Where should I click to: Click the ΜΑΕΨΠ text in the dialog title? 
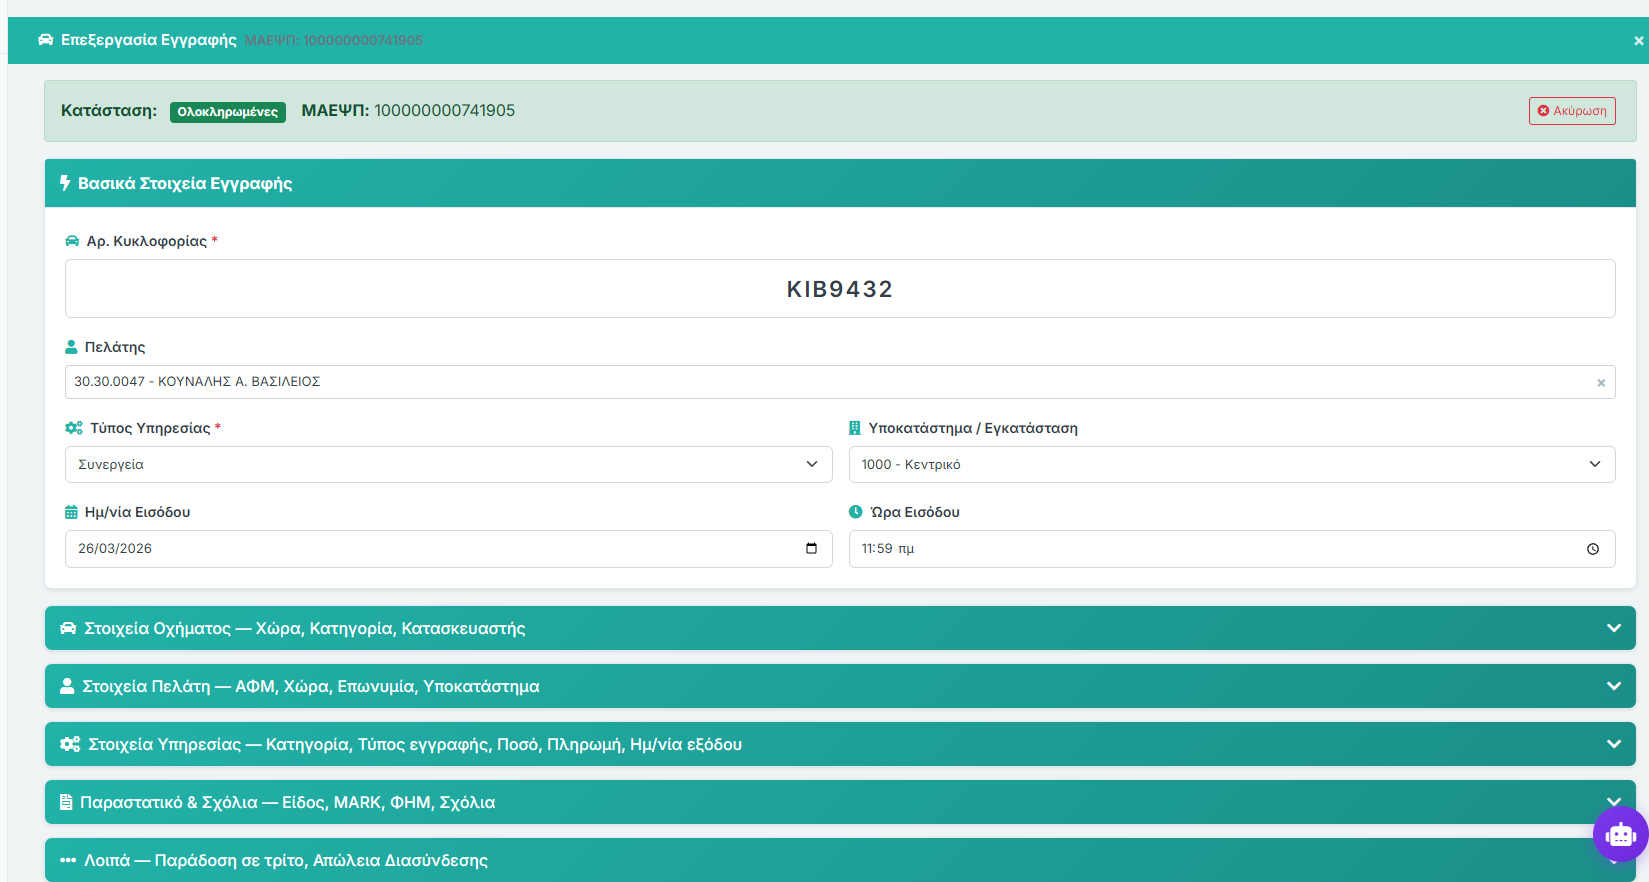click(x=334, y=41)
